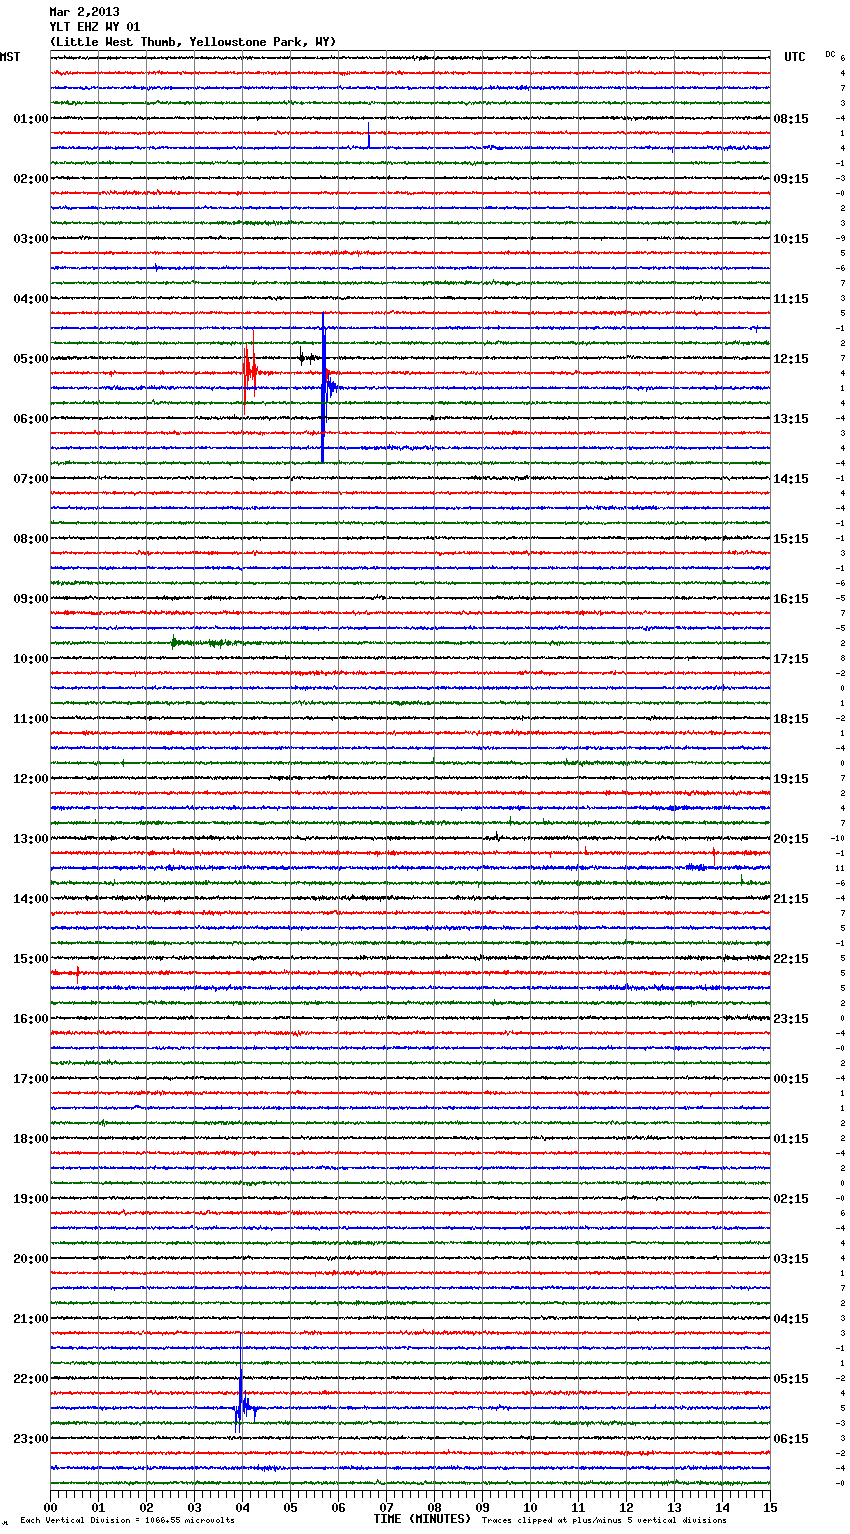Select the 05:00 MST time label
Image resolution: width=850 pixels, height=1534 pixels.
point(31,359)
